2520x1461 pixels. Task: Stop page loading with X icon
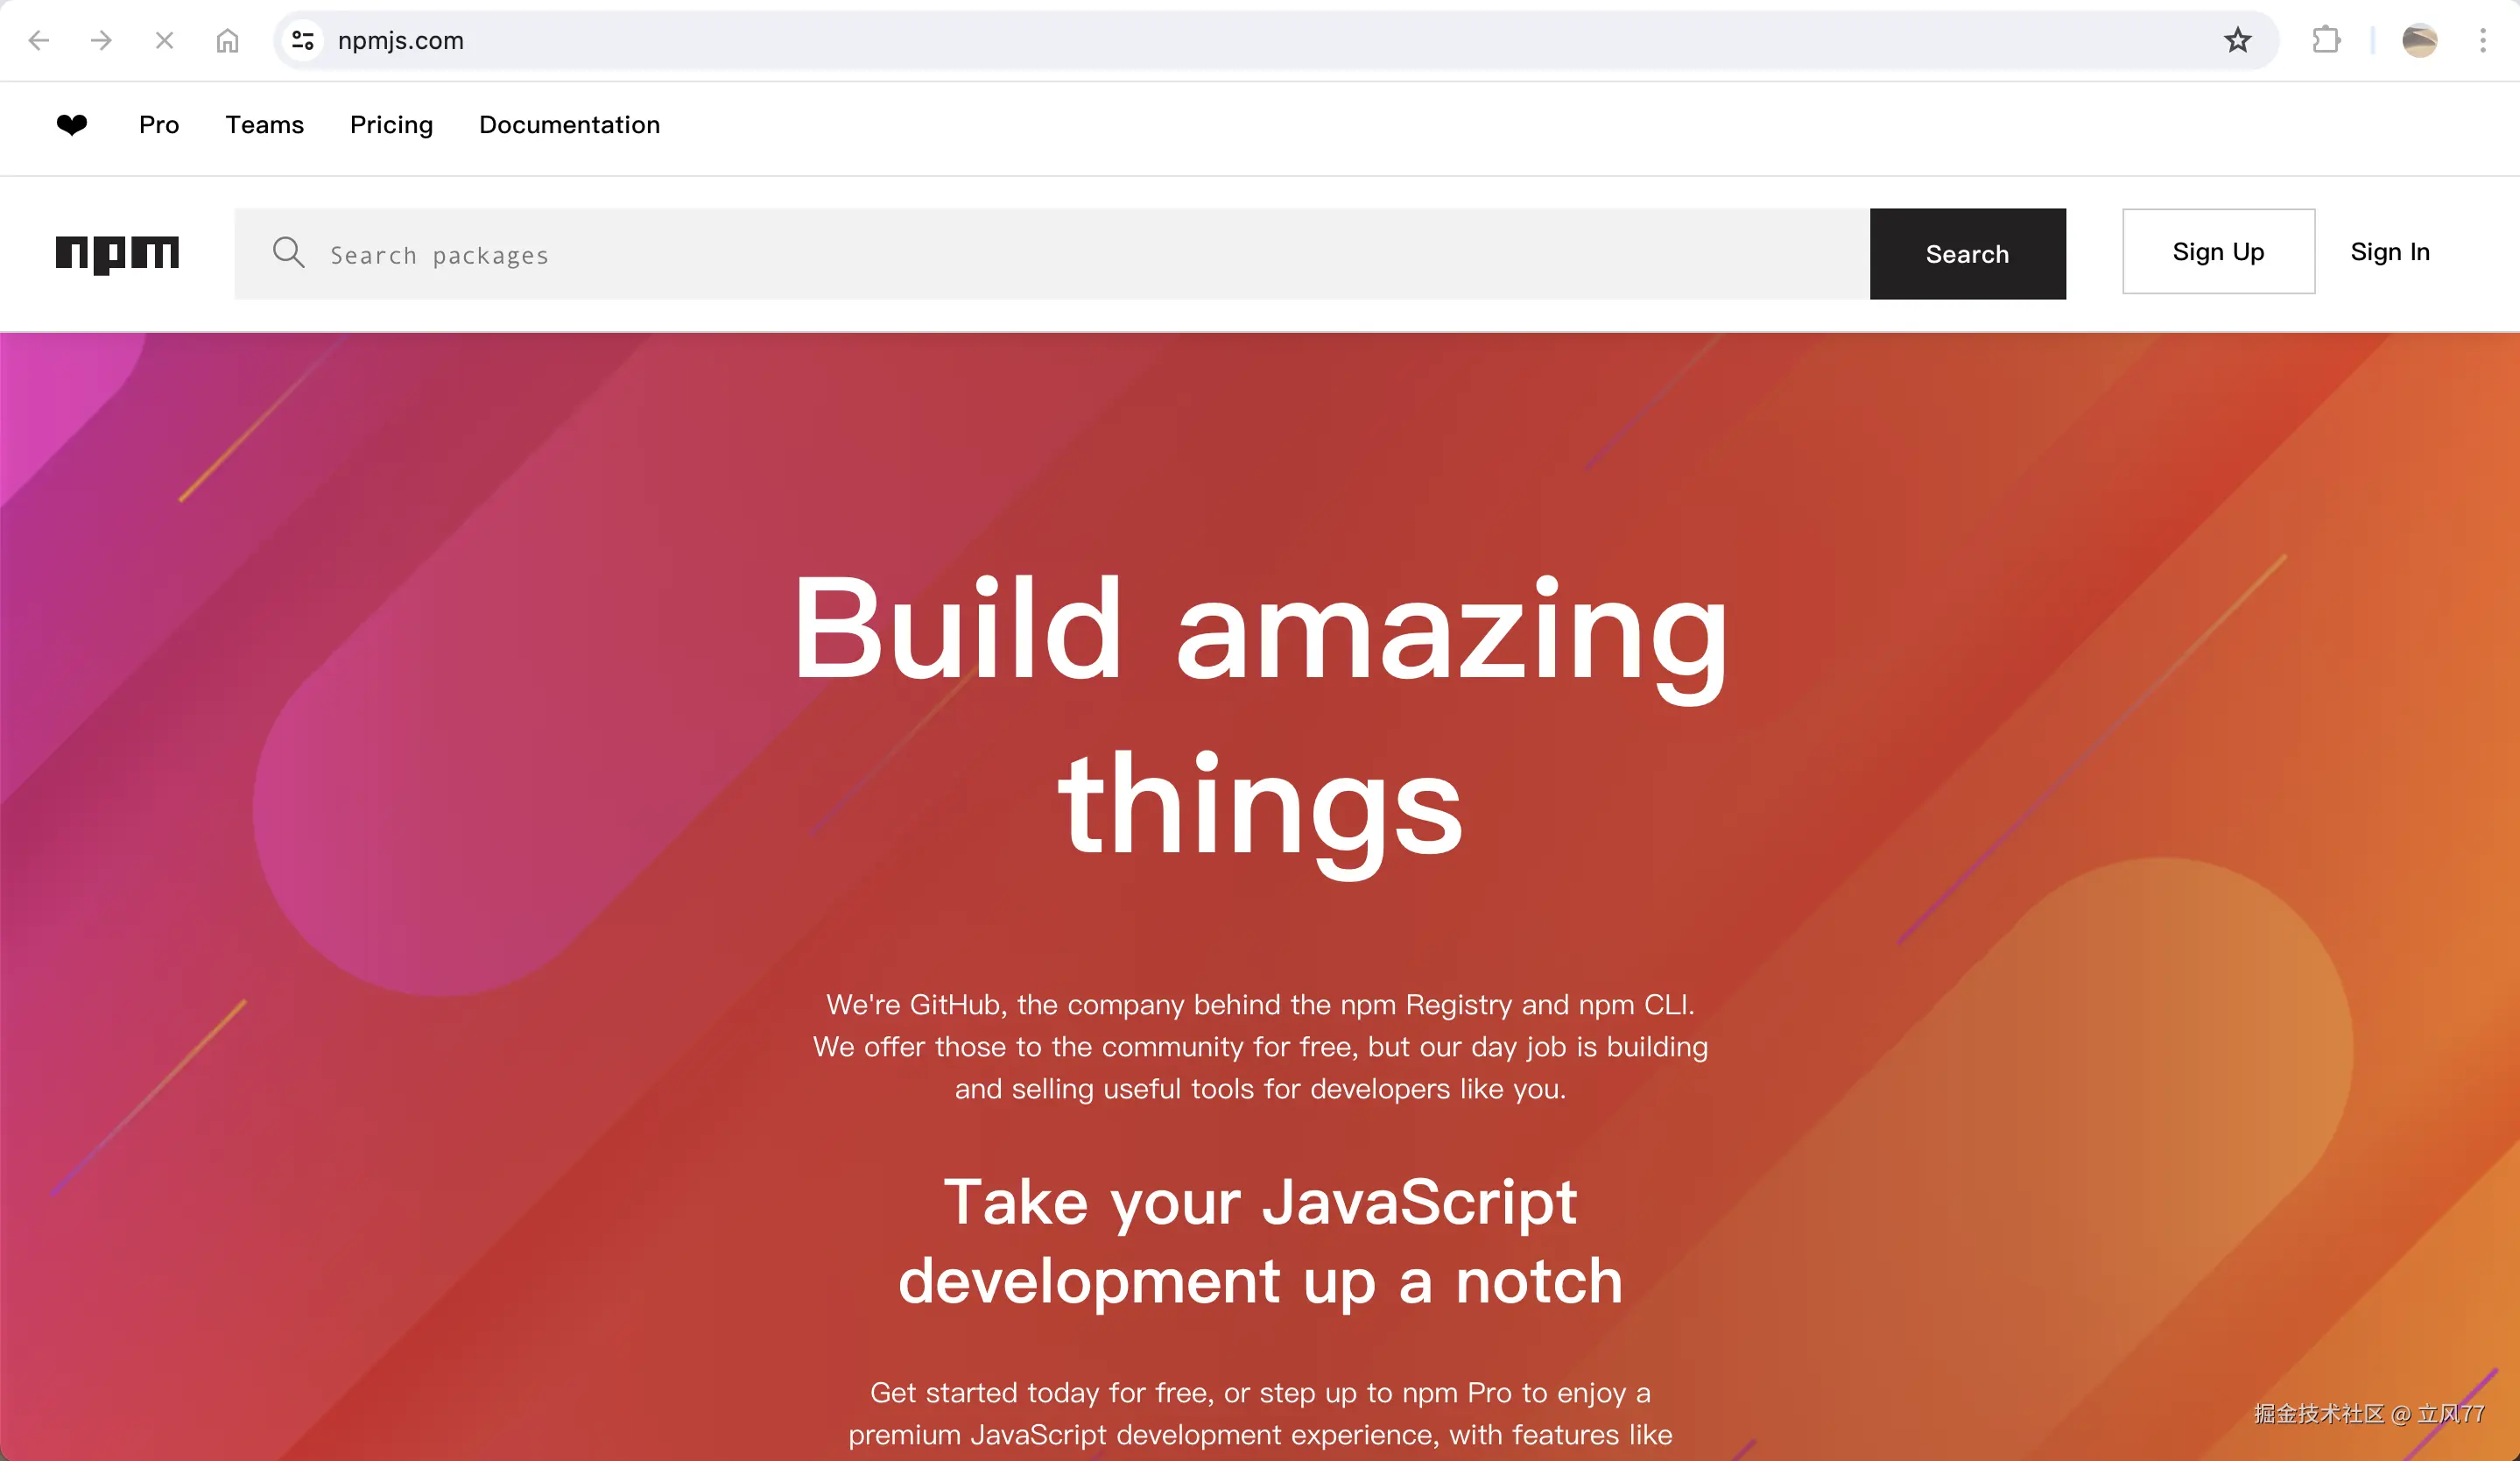[165, 41]
